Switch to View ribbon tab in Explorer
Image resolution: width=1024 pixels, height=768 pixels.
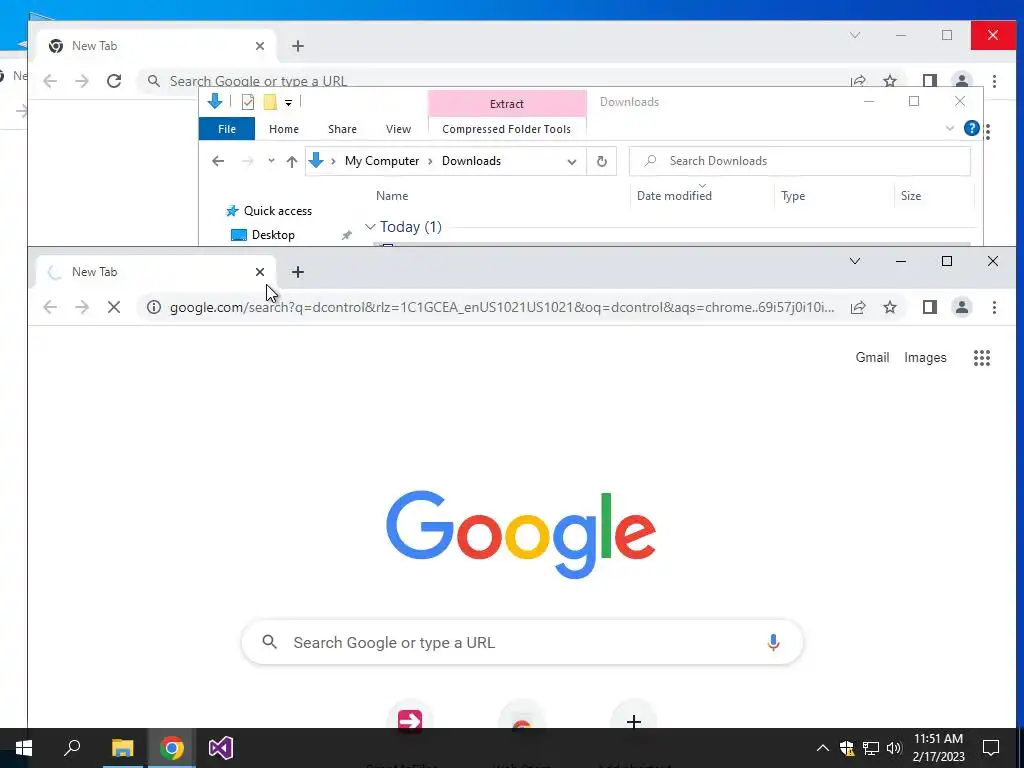[398, 129]
